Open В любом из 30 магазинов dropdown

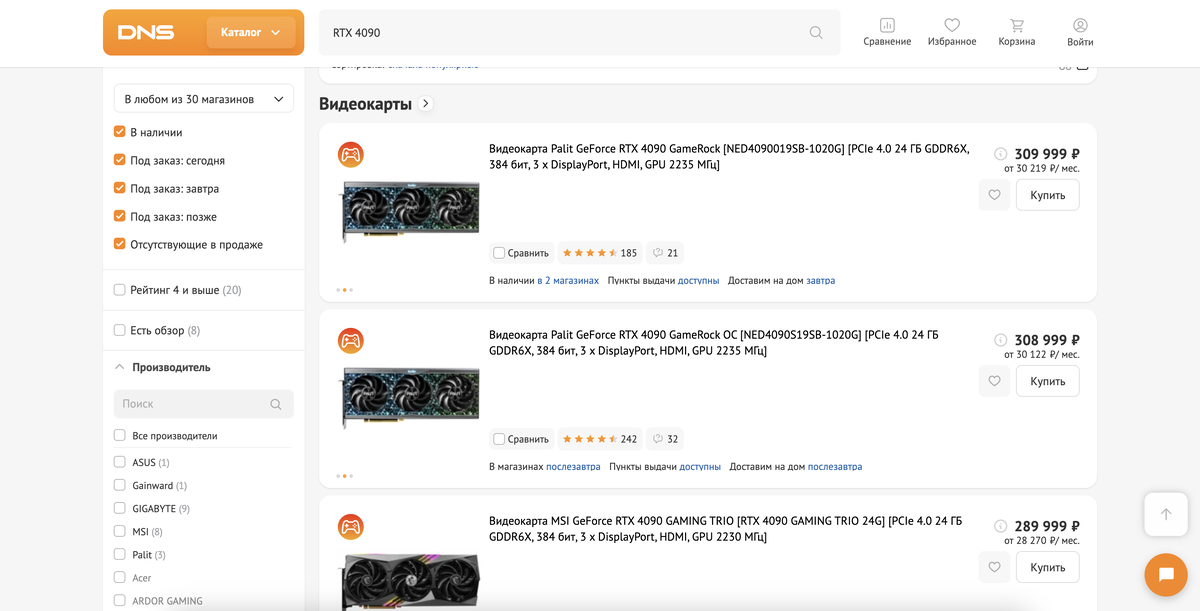point(204,99)
